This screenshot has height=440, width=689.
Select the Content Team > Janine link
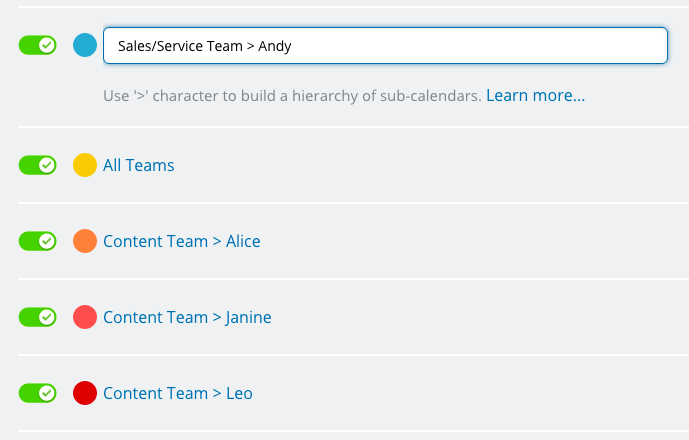187,317
